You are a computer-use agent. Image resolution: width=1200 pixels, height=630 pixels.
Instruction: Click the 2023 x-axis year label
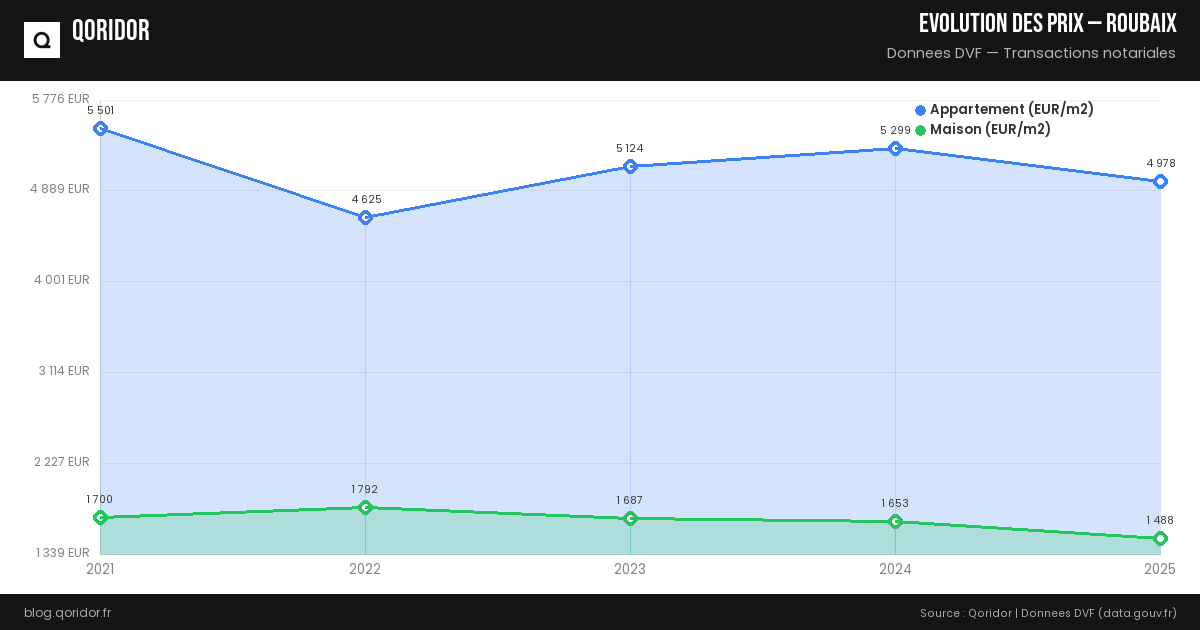pos(630,569)
